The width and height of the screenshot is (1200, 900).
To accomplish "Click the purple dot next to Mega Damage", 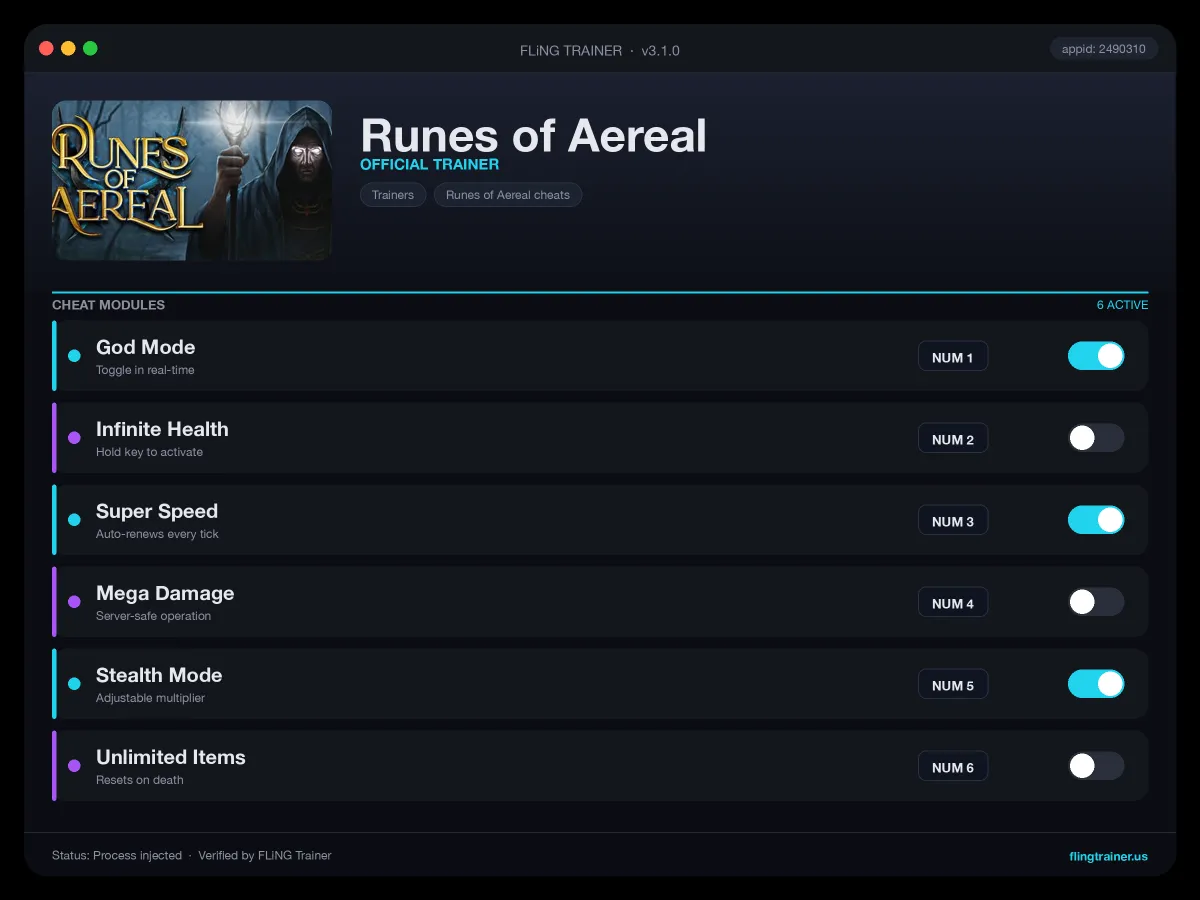I will click(74, 602).
